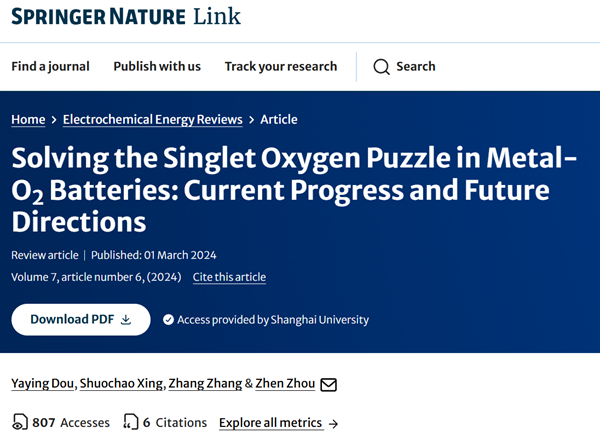The height and width of the screenshot is (445, 600).
Task: Click the email envelope icon beside Zhen Zhou
Action: pos(329,385)
